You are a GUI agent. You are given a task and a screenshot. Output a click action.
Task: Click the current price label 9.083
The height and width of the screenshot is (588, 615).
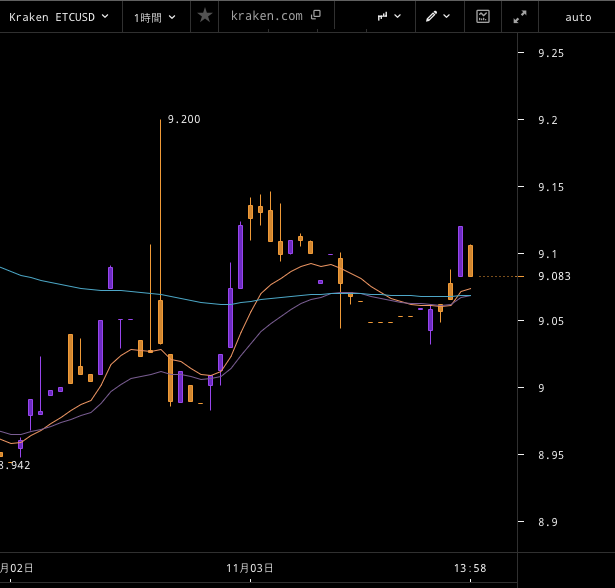click(x=554, y=277)
